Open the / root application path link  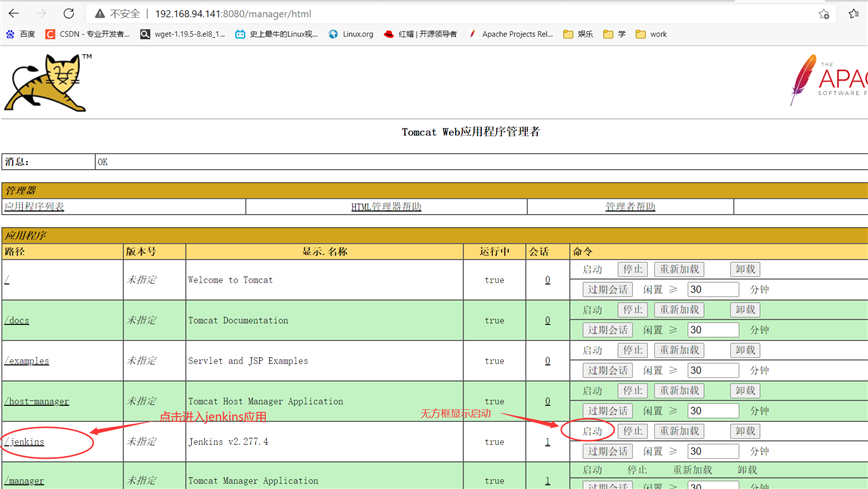7,280
